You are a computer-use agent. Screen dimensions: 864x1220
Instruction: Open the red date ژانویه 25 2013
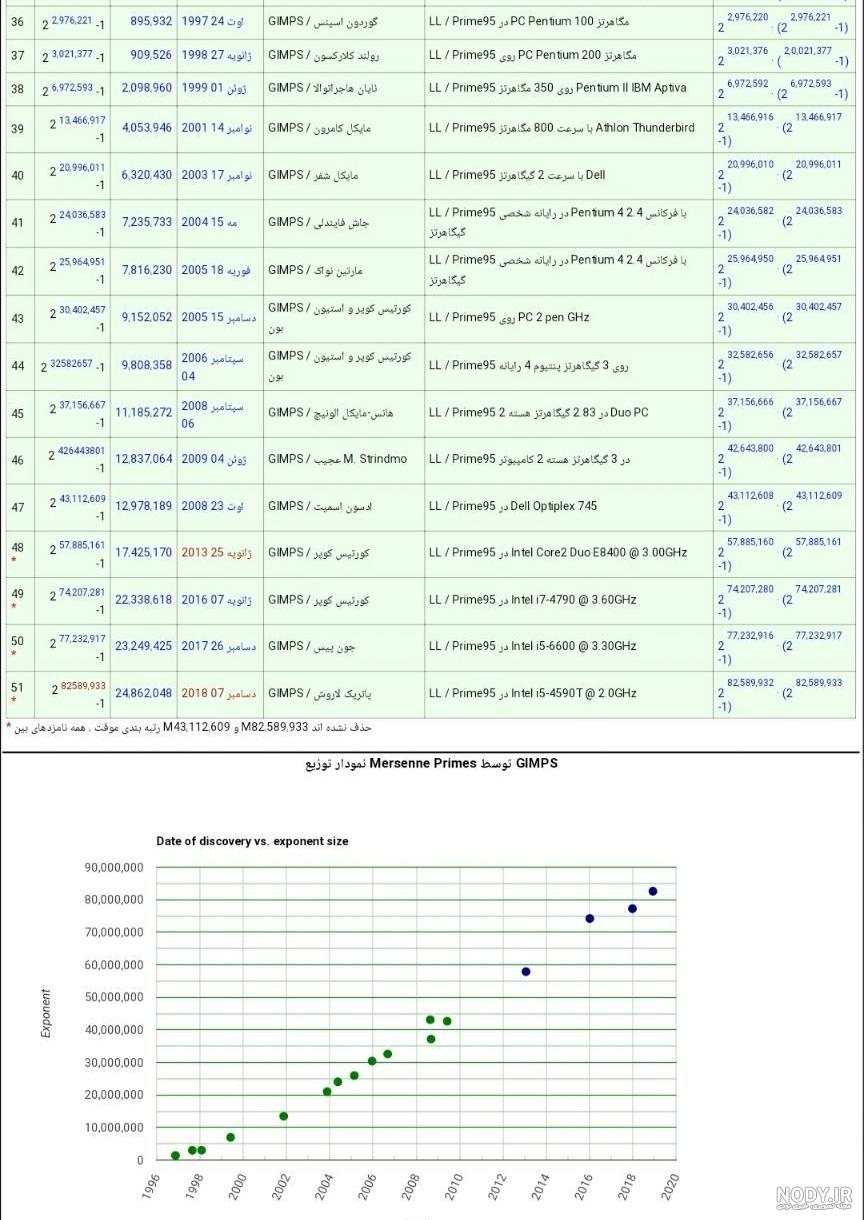coord(217,552)
